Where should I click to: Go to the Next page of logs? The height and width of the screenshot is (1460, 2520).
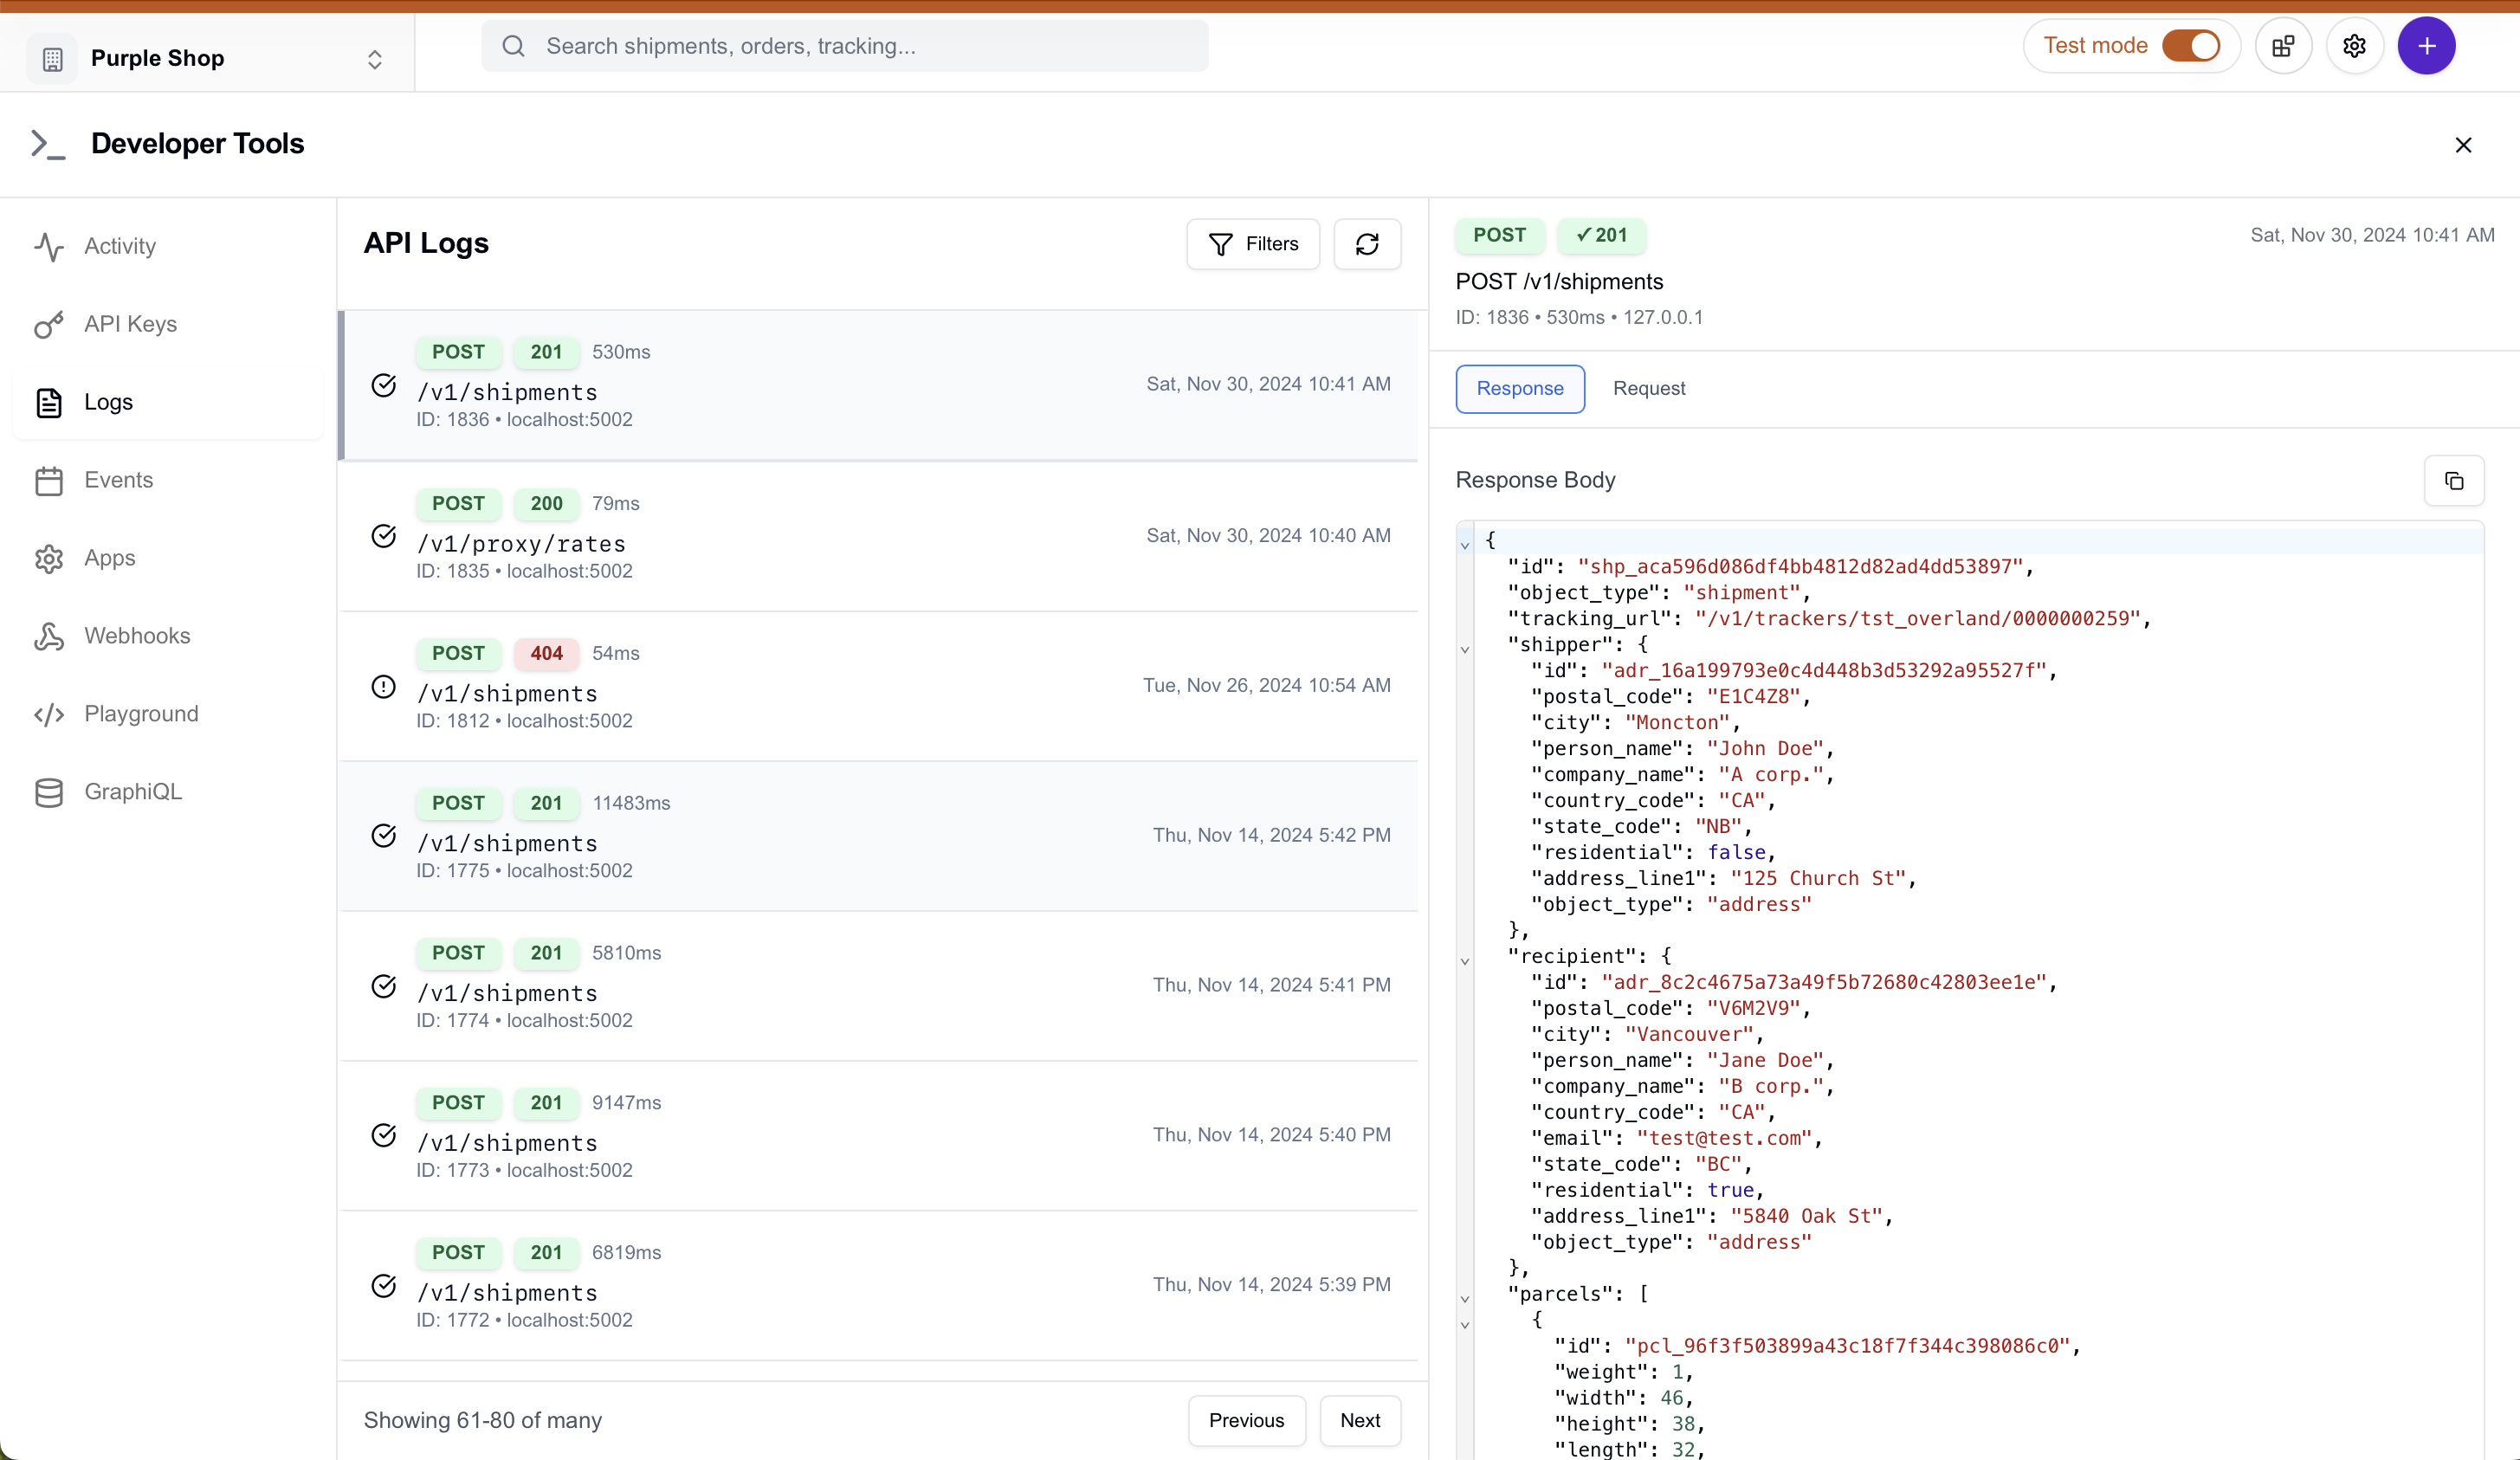point(1360,1420)
